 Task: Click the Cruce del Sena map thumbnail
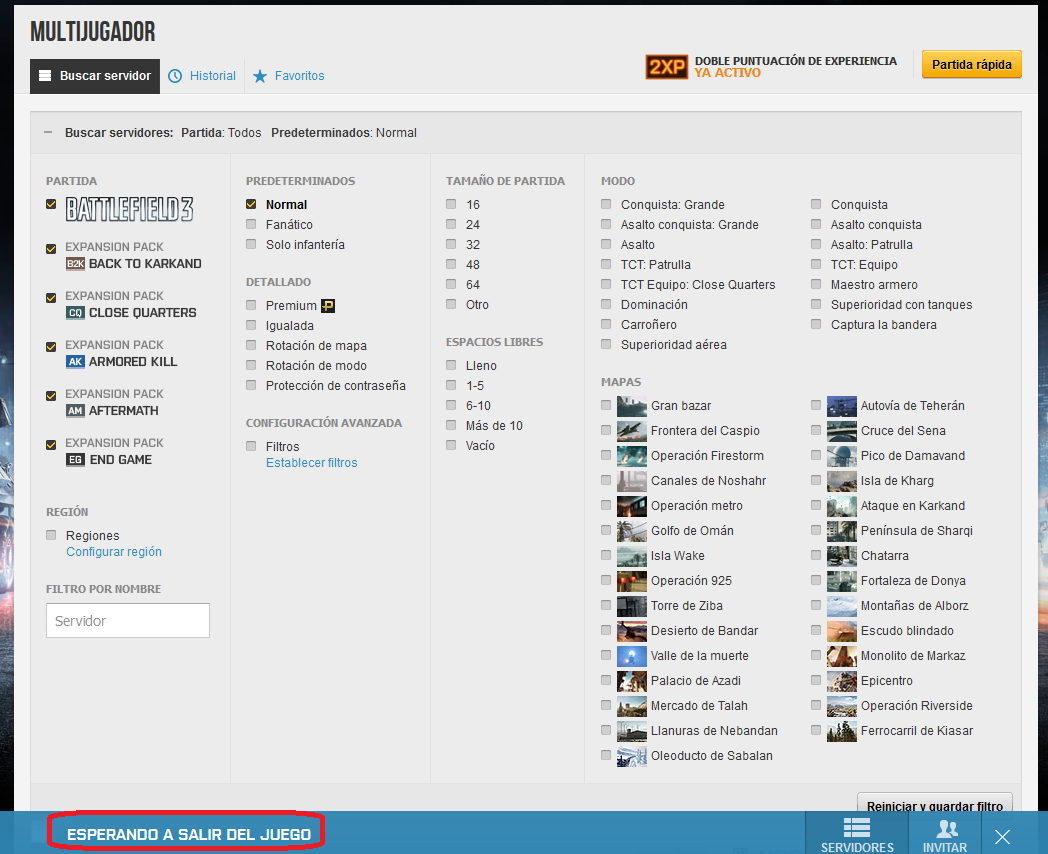[841, 431]
